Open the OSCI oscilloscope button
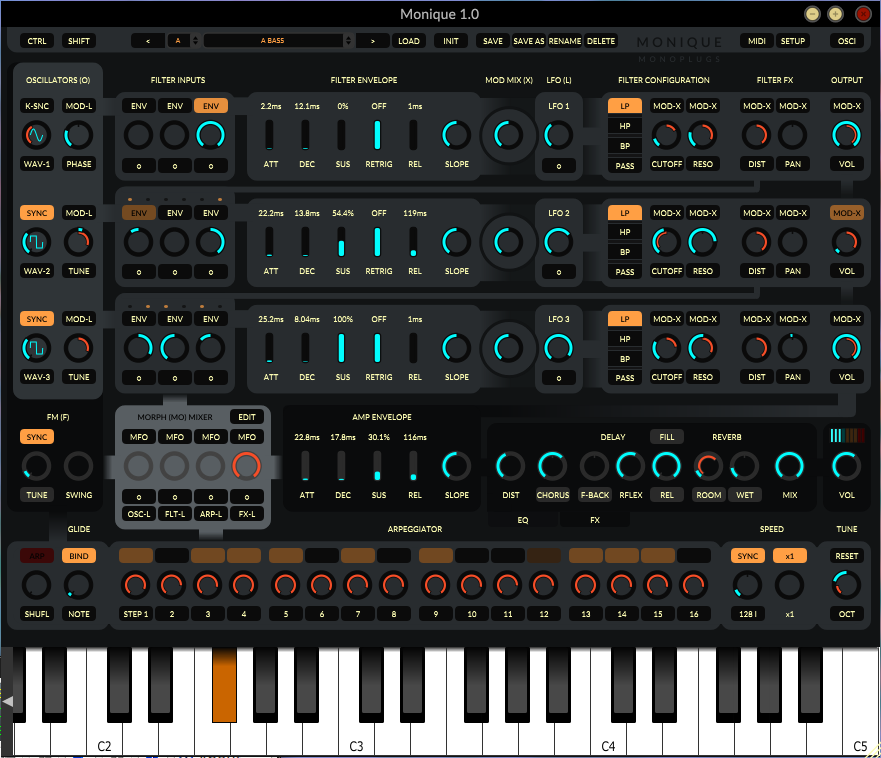The image size is (881, 758). (x=847, y=41)
